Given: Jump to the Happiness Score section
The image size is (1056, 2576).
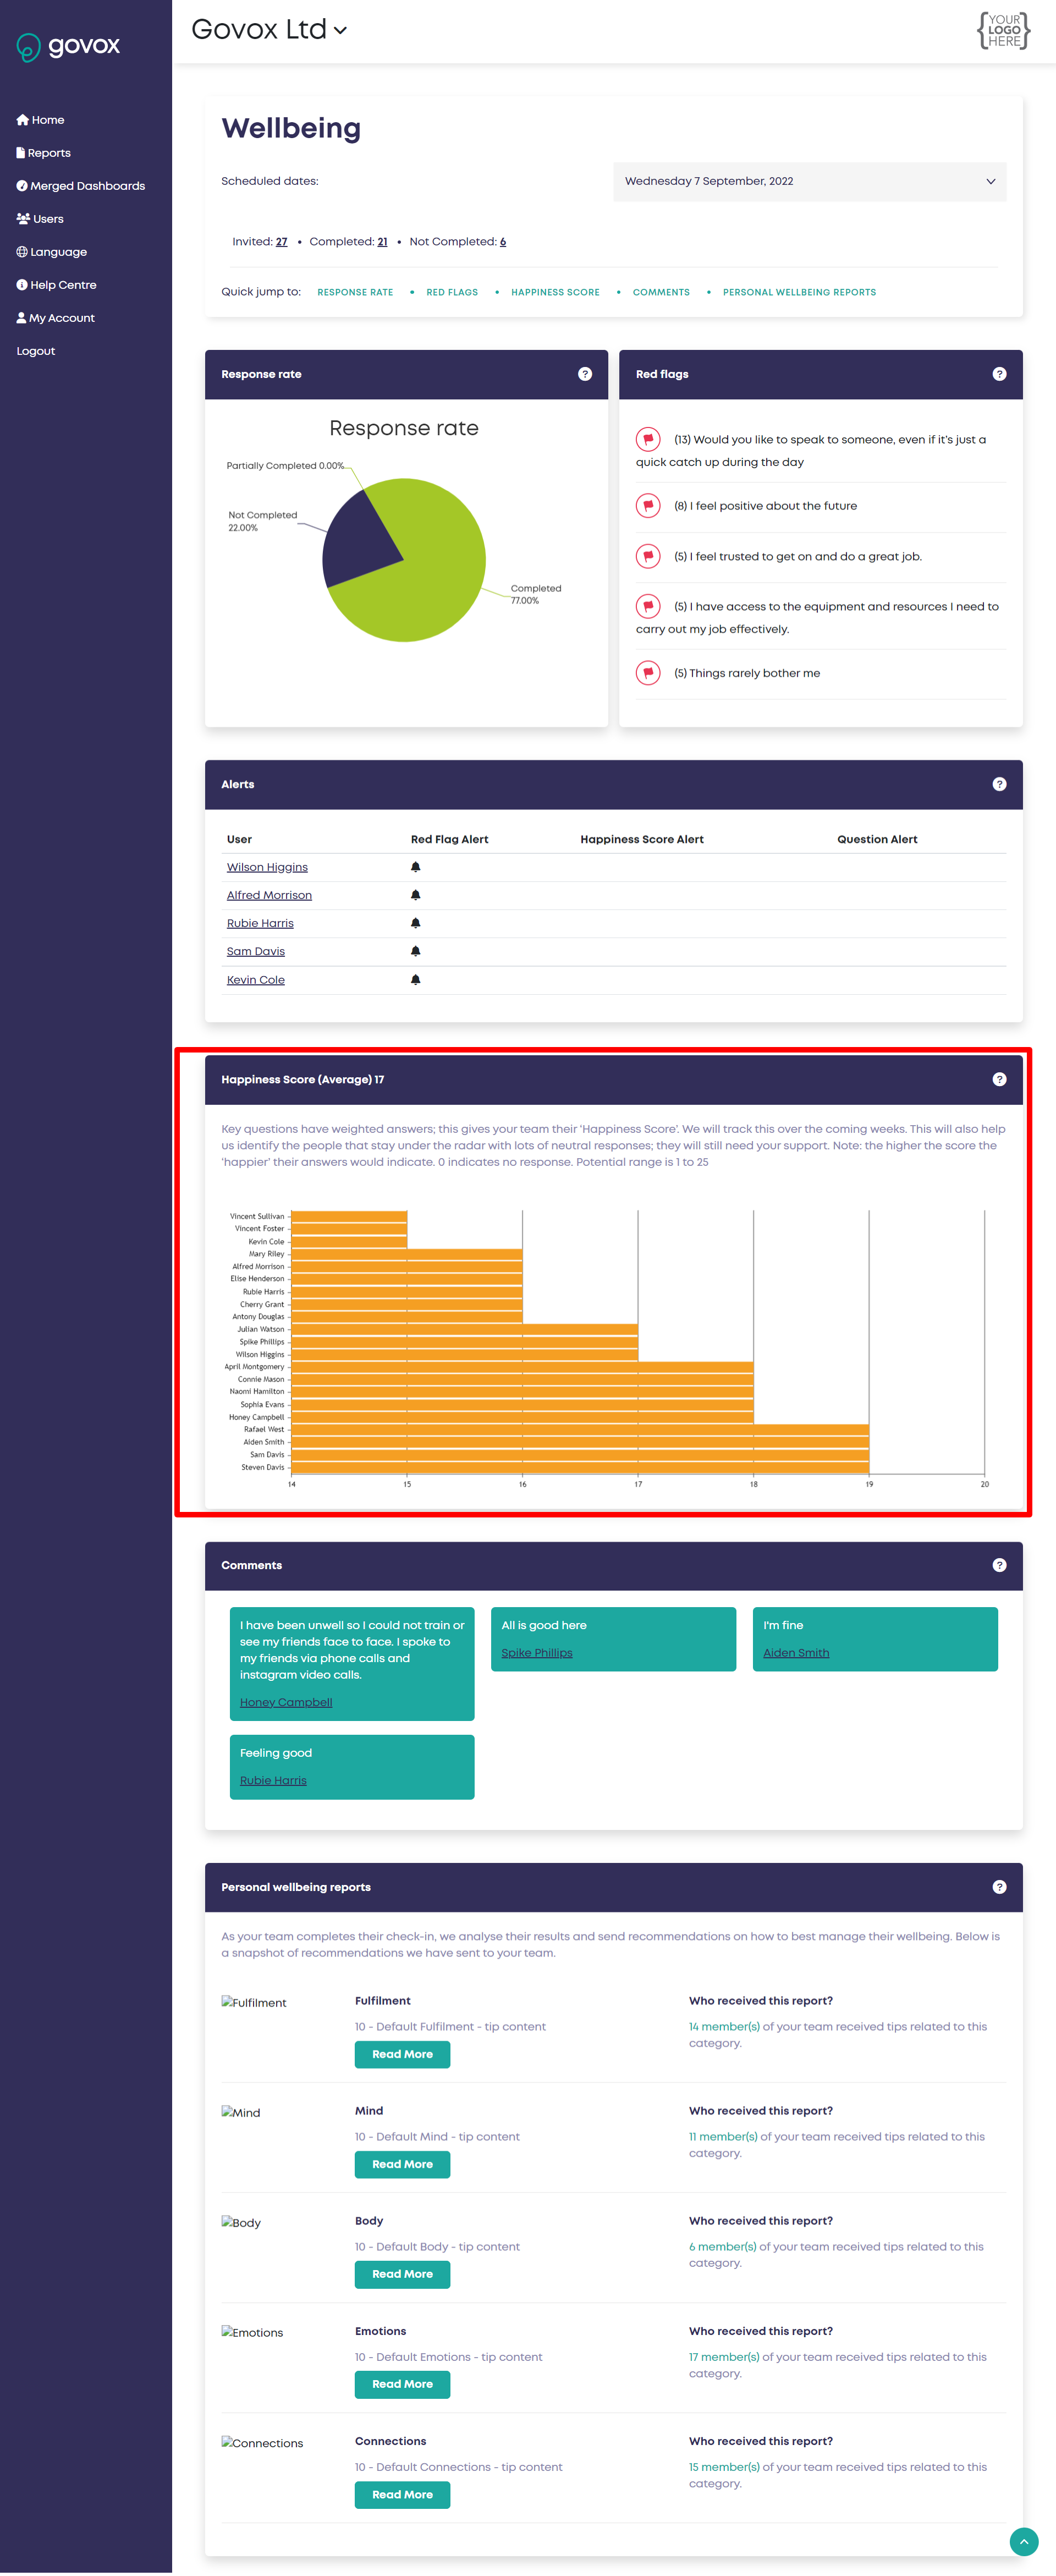Looking at the screenshot, I should coord(555,292).
